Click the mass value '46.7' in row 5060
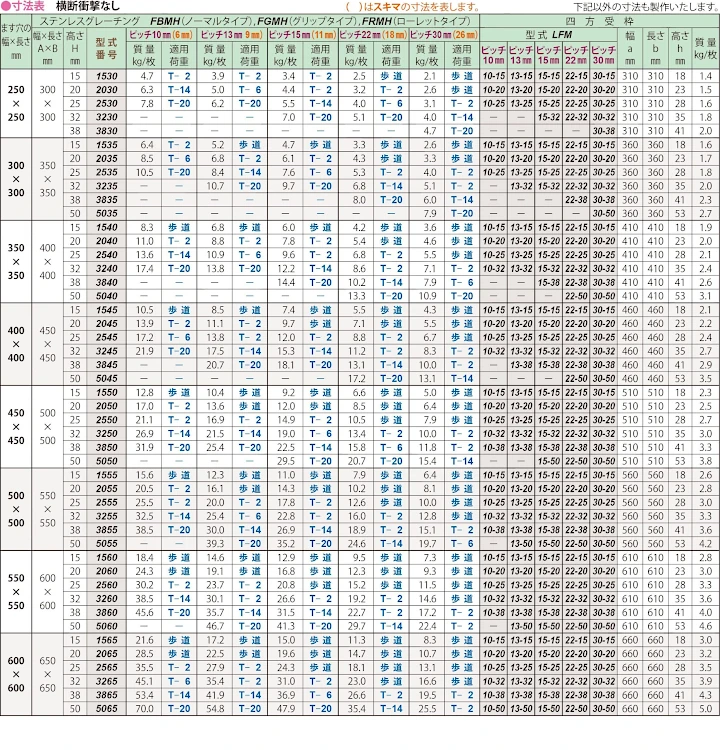The image size is (720, 750). (x=215, y=626)
